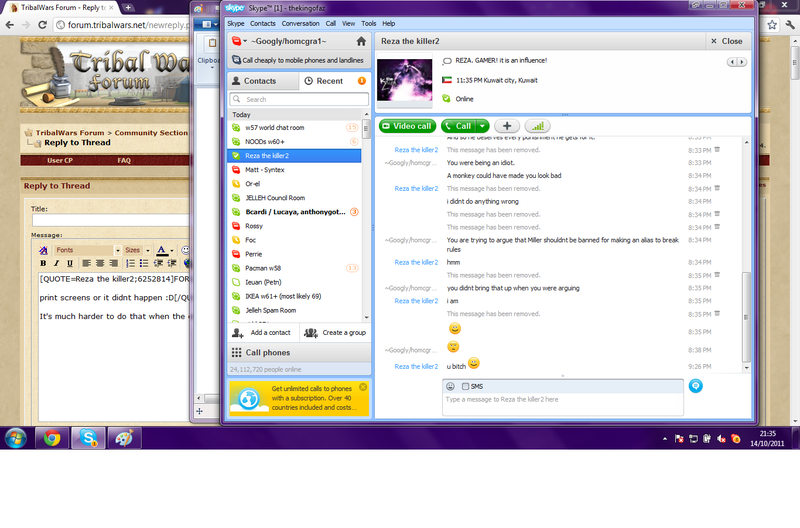
Task: Open the emoticon picker in Skype message box
Action: coord(450,386)
